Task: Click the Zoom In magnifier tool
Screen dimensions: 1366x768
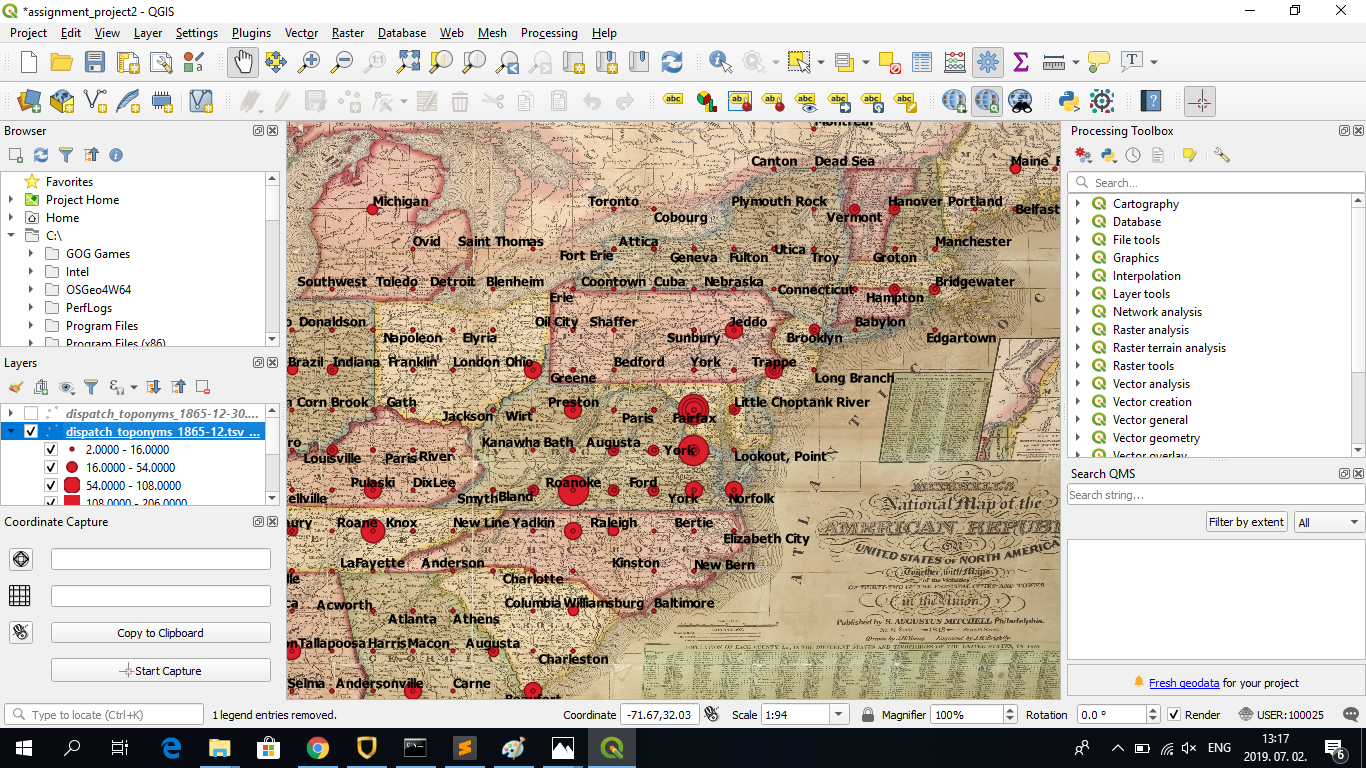Action: tap(309, 62)
